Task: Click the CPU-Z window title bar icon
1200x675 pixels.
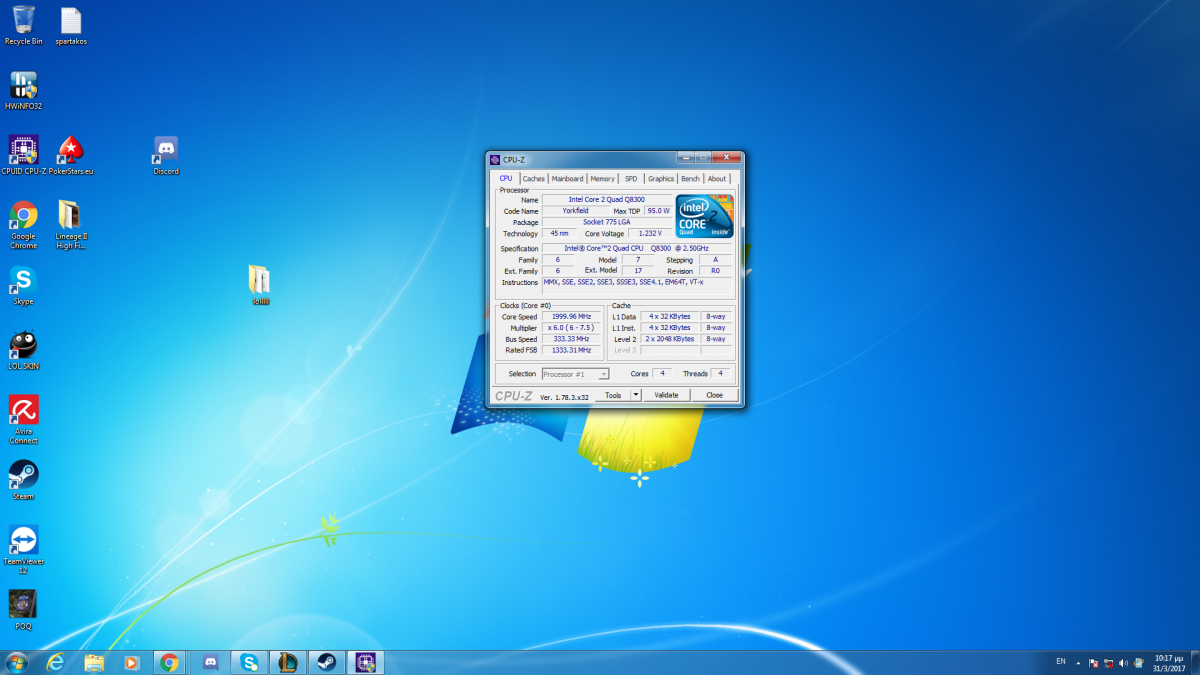Action: pyautogui.click(x=495, y=159)
